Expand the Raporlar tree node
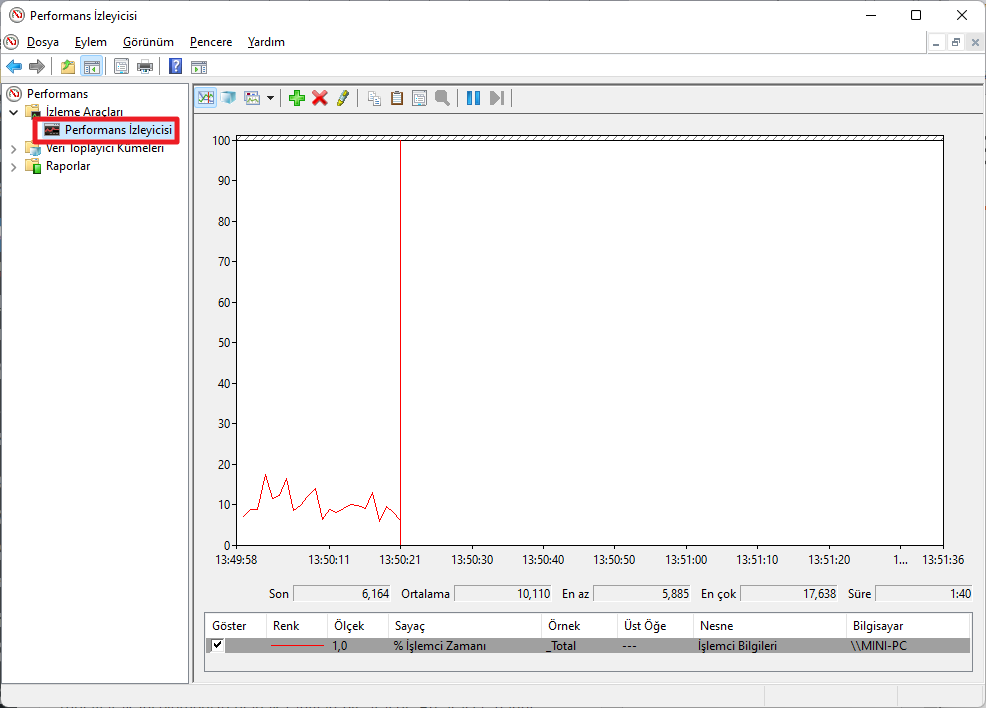986x708 pixels. pyautogui.click(x=14, y=166)
